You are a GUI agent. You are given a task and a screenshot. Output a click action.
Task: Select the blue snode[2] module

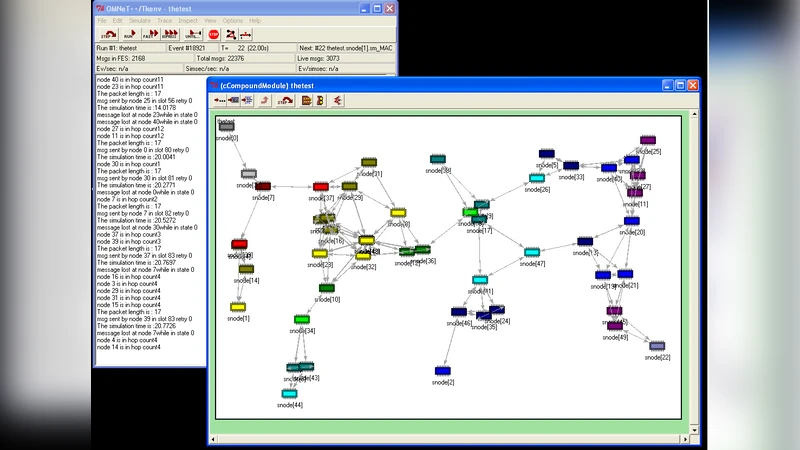pos(443,371)
